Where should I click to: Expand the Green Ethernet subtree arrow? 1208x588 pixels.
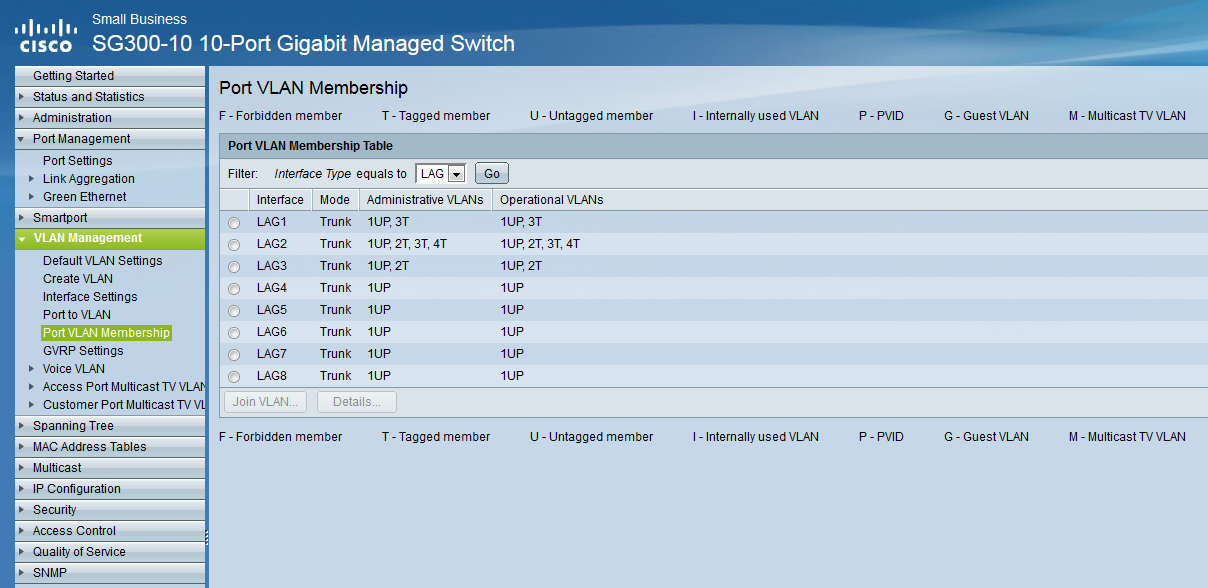(32, 197)
